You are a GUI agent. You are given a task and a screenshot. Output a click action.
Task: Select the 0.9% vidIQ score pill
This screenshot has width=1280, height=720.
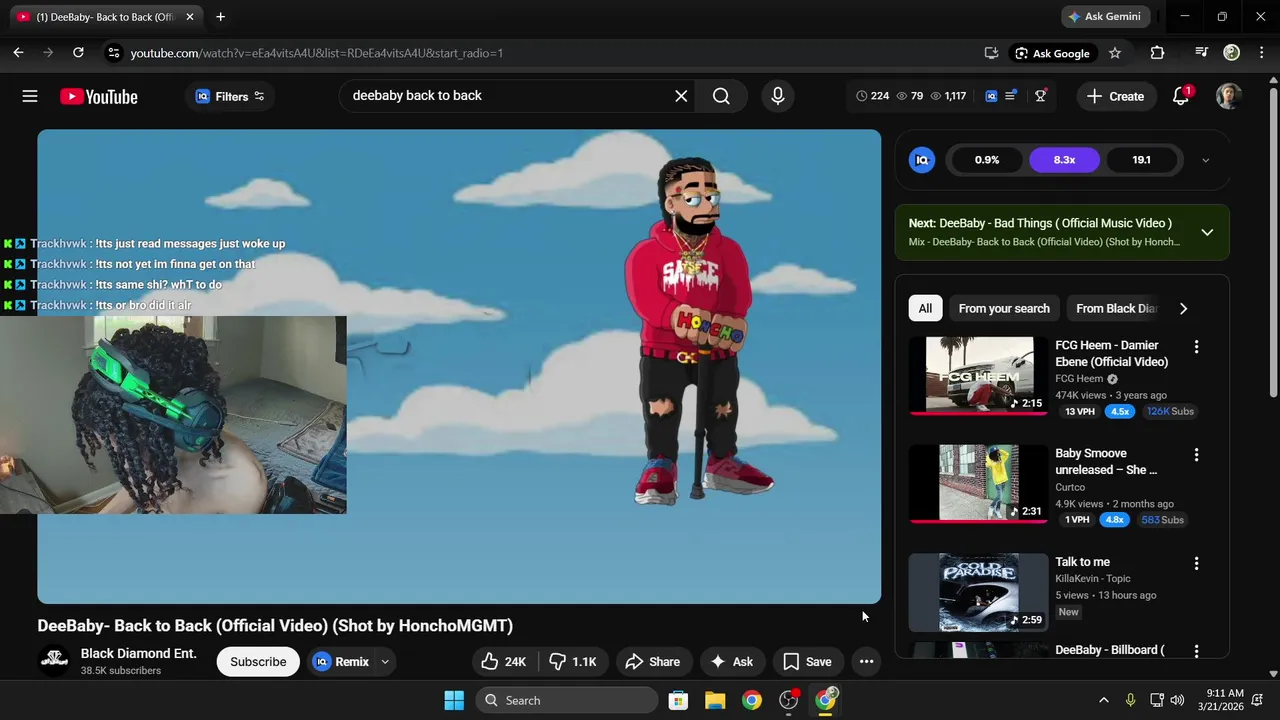987,160
